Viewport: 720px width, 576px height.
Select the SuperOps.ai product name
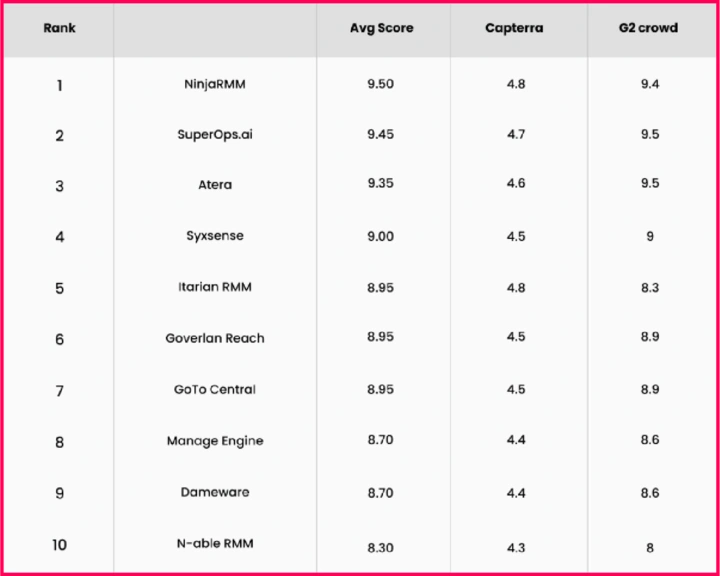pos(215,134)
